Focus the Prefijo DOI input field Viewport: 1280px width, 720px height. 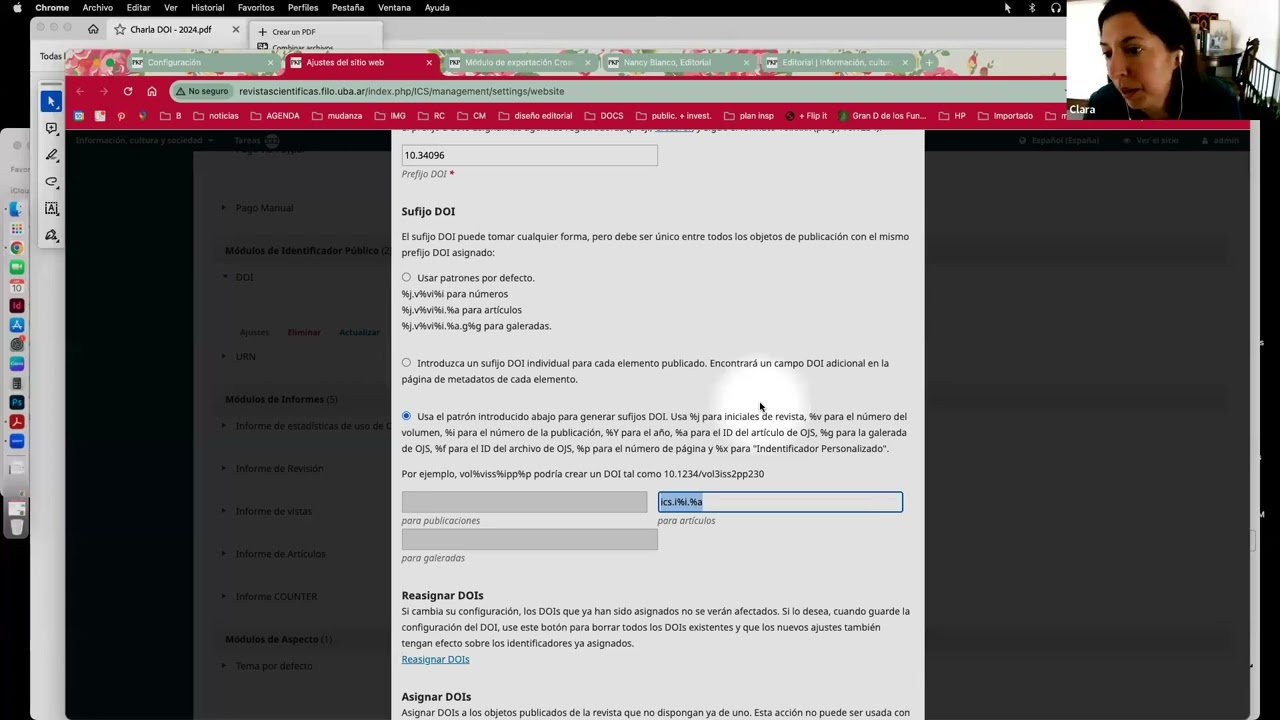tap(529, 155)
